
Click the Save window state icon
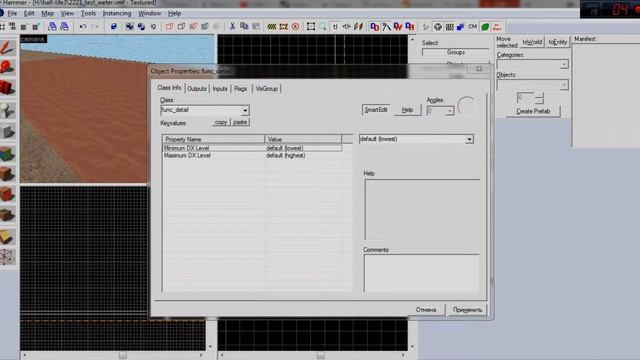tap(64, 27)
